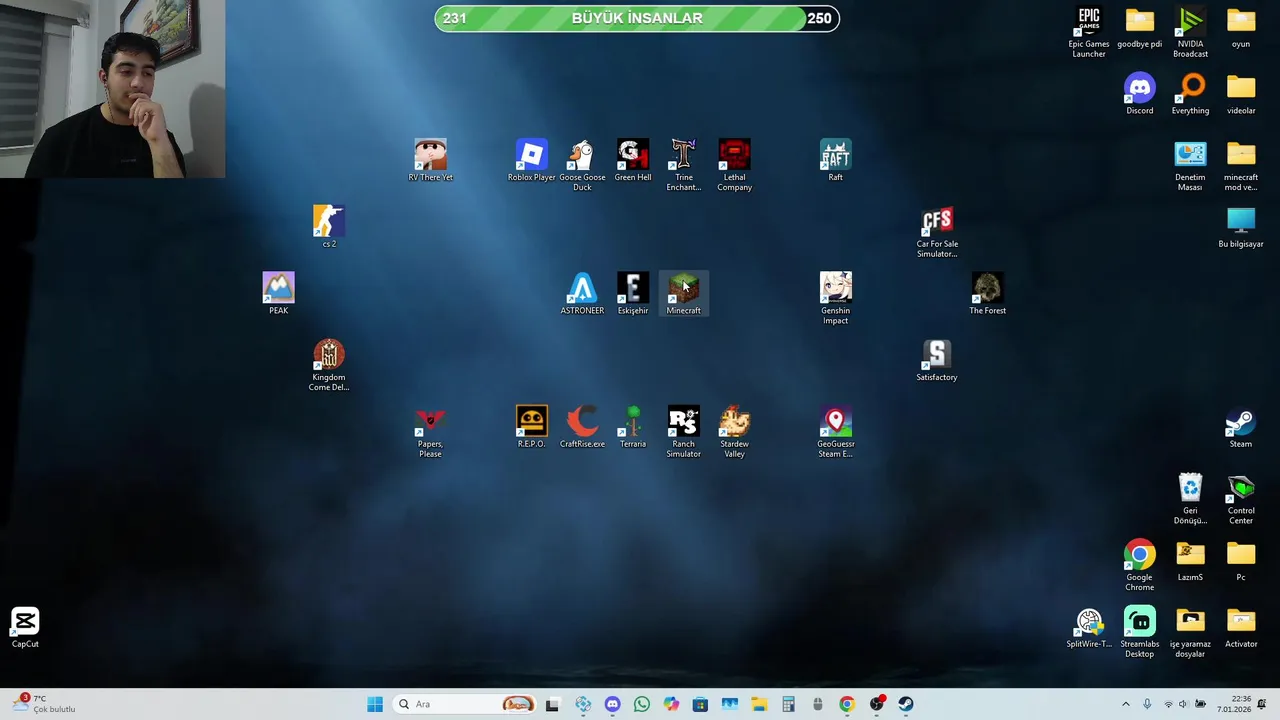Show hidden system tray icons
This screenshot has width=1280, height=720.
(1126, 704)
